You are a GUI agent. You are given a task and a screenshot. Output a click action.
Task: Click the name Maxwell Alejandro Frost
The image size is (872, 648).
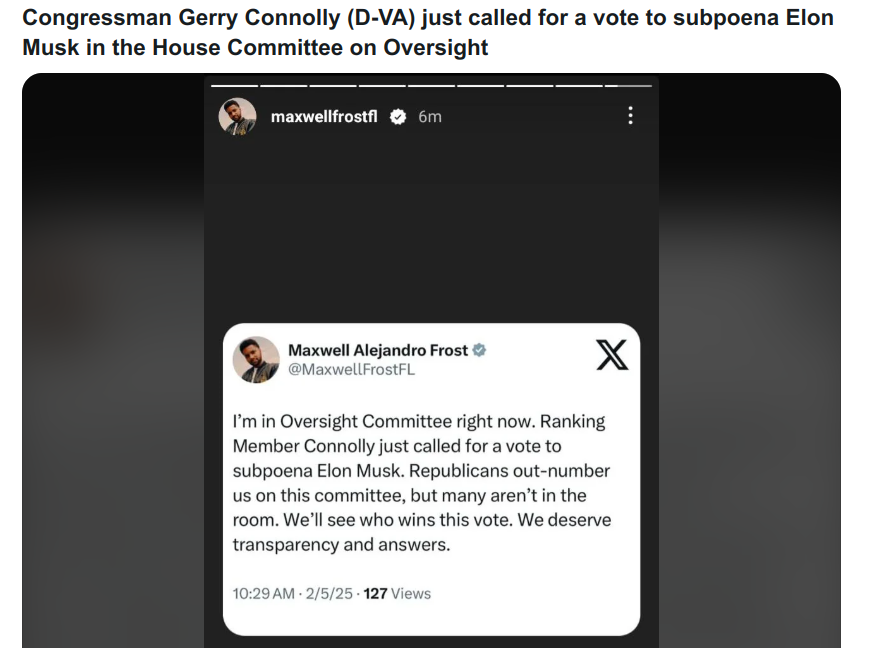pos(378,350)
